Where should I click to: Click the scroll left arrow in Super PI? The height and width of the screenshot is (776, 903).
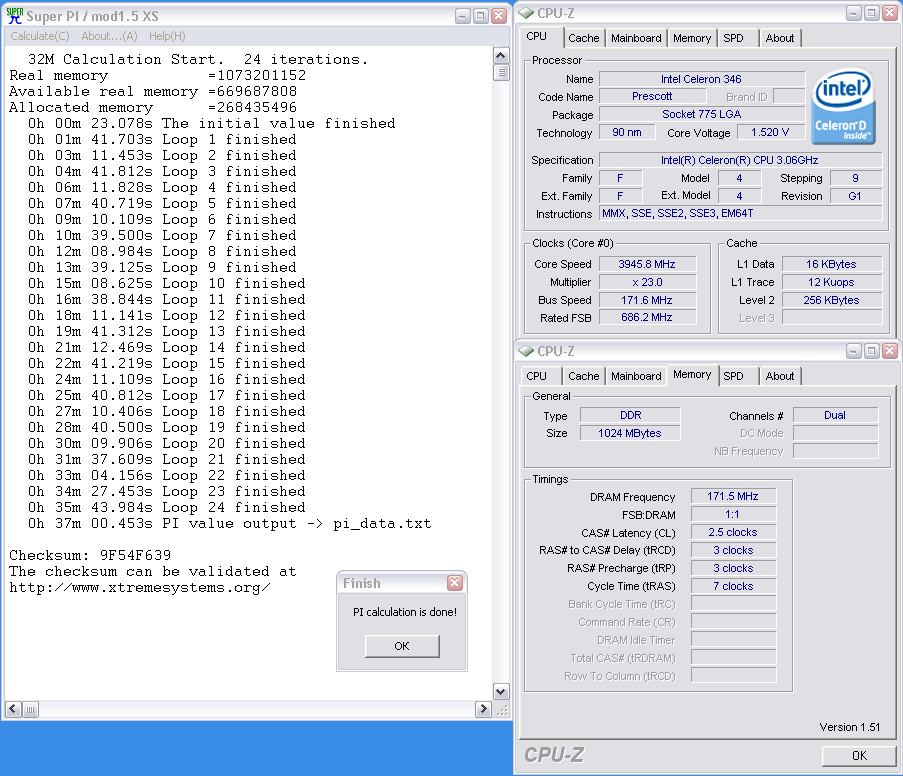click(13, 709)
